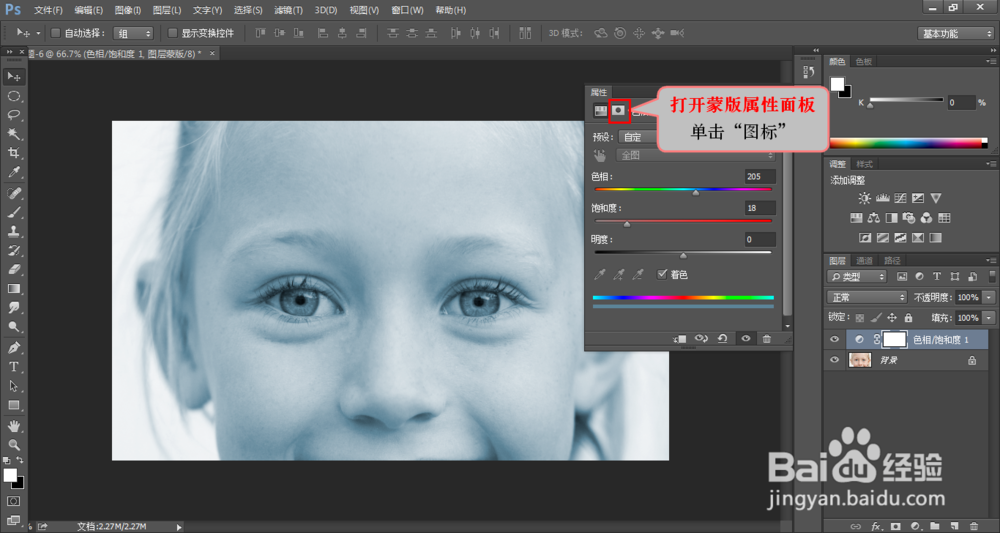This screenshot has width=1000, height=533.
Task: Enable the Auto-Select (自动选择) checkbox
Action: tap(55, 33)
